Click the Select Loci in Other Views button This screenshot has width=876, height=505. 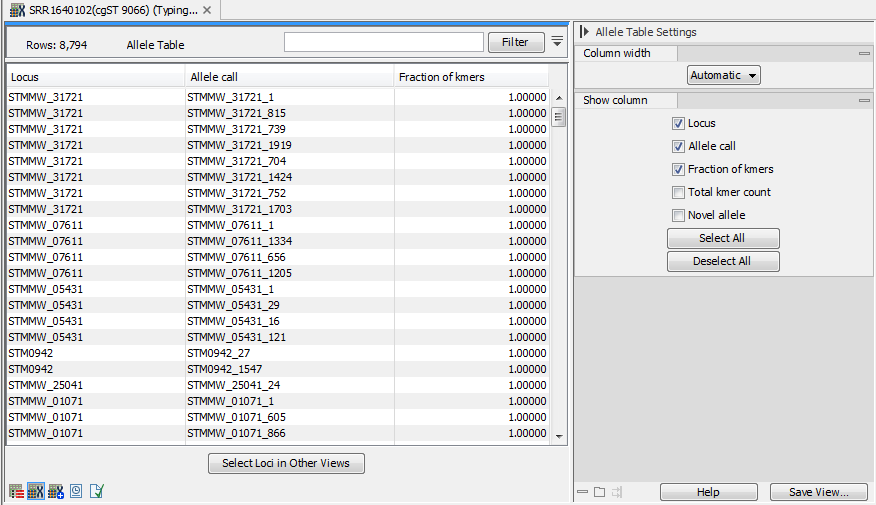(286, 463)
